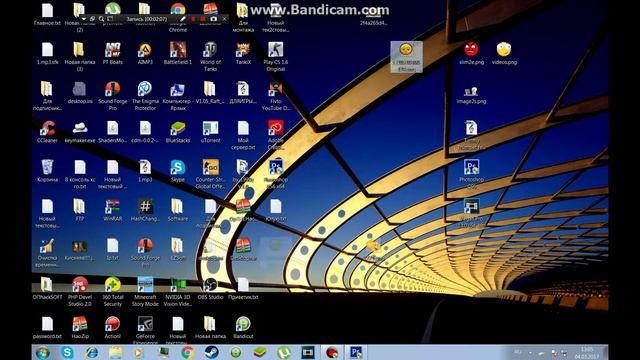Select The Enigma Protector shortcut
The width and height of the screenshot is (640, 360).
tap(145, 96)
